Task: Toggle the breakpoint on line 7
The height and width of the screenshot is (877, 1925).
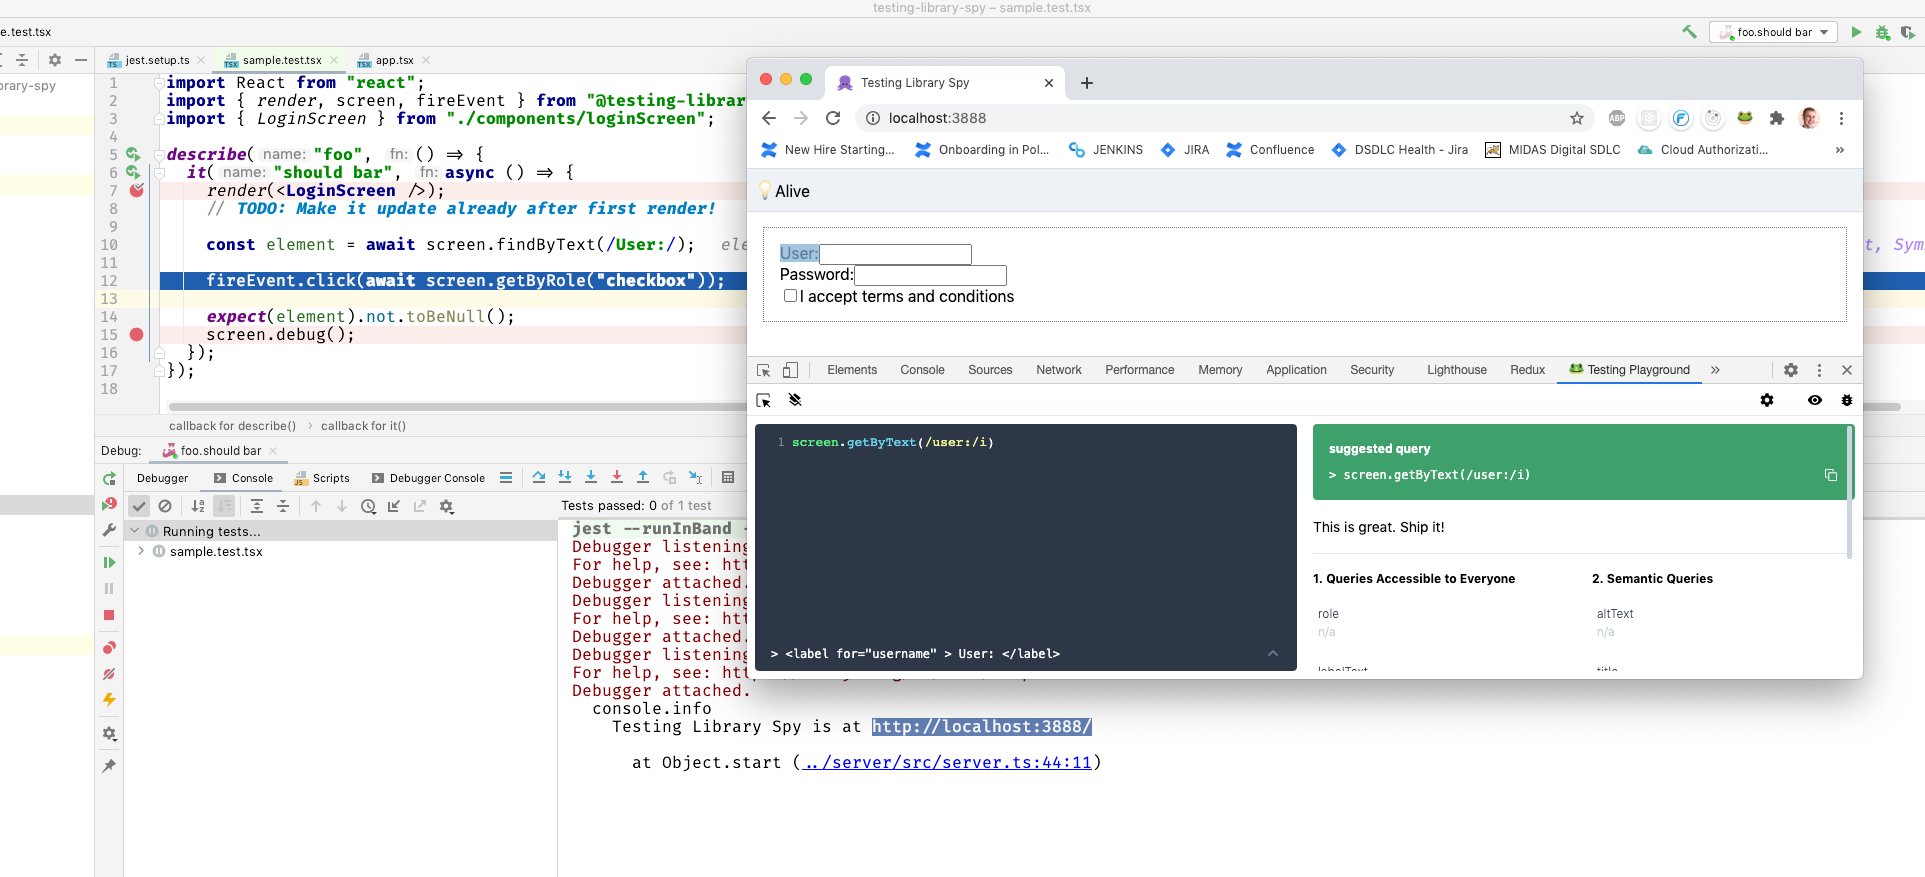Action: [x=137, y=190]
